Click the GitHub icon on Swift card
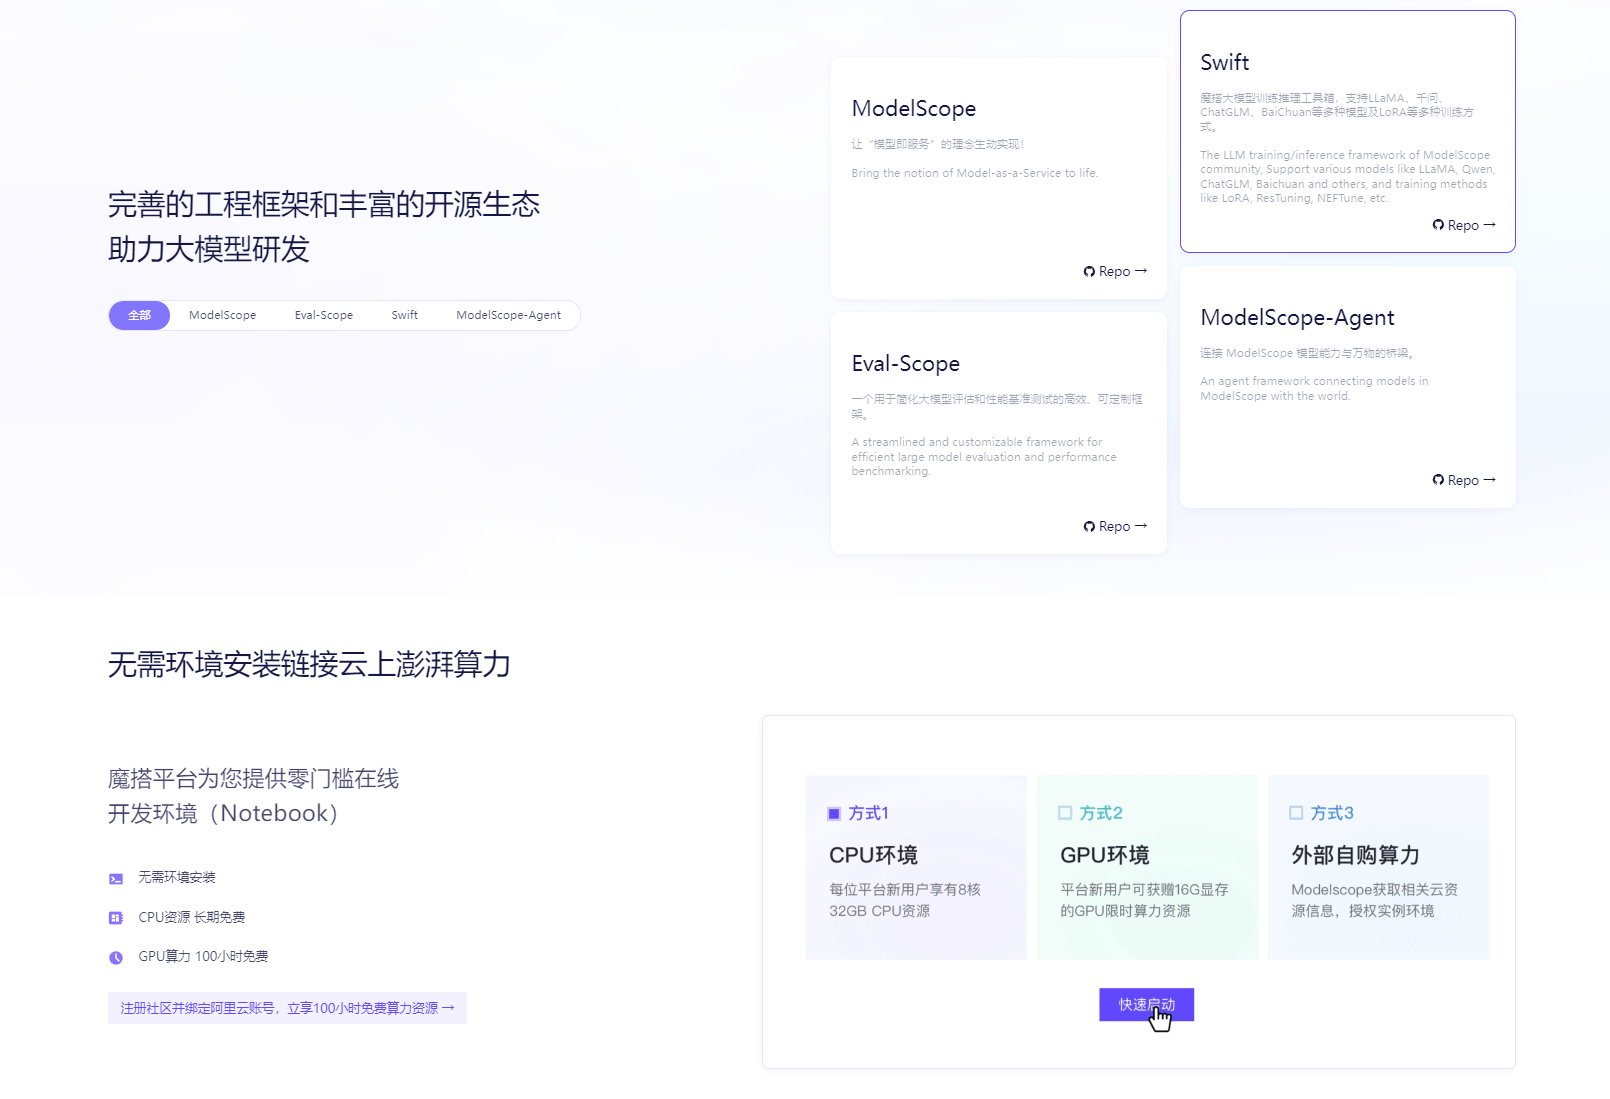 pos(1438,226)
